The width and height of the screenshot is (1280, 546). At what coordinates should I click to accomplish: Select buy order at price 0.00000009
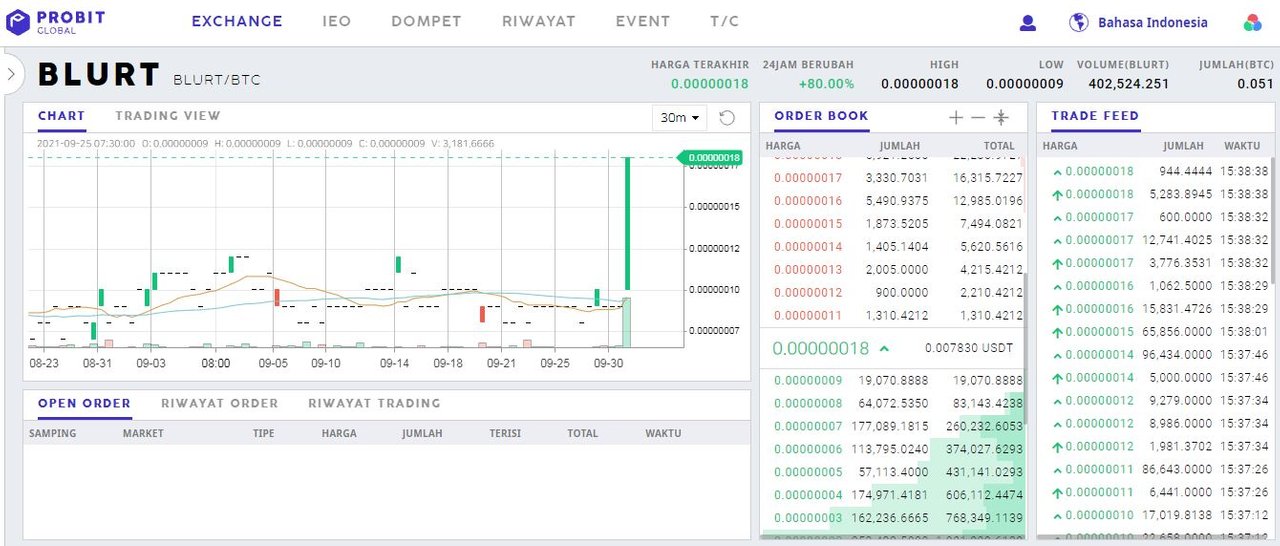[892, 381]
